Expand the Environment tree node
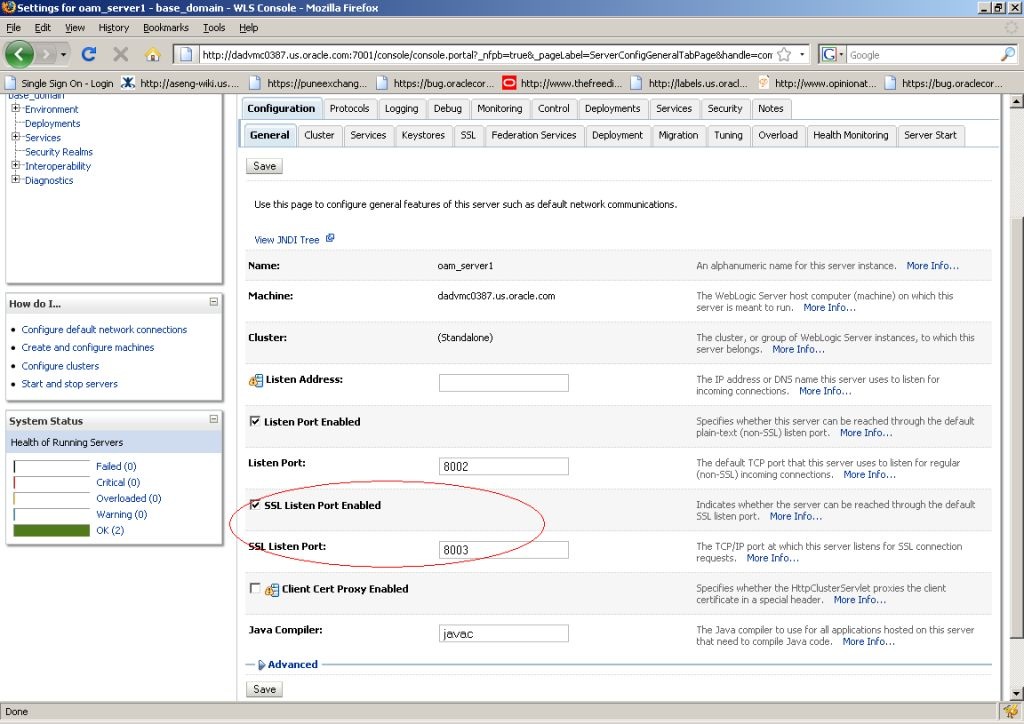 [16, 108]
